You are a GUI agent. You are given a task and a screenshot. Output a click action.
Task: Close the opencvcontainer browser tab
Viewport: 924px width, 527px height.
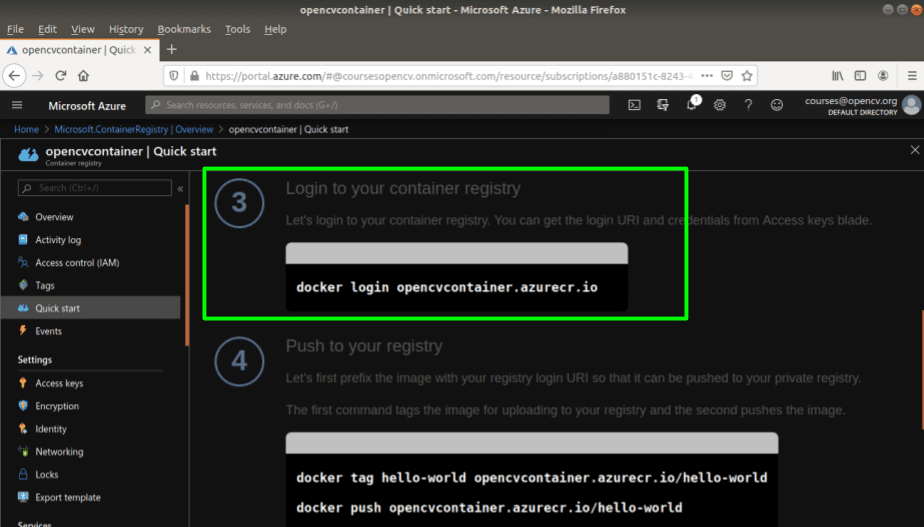(x=147, y=50)
